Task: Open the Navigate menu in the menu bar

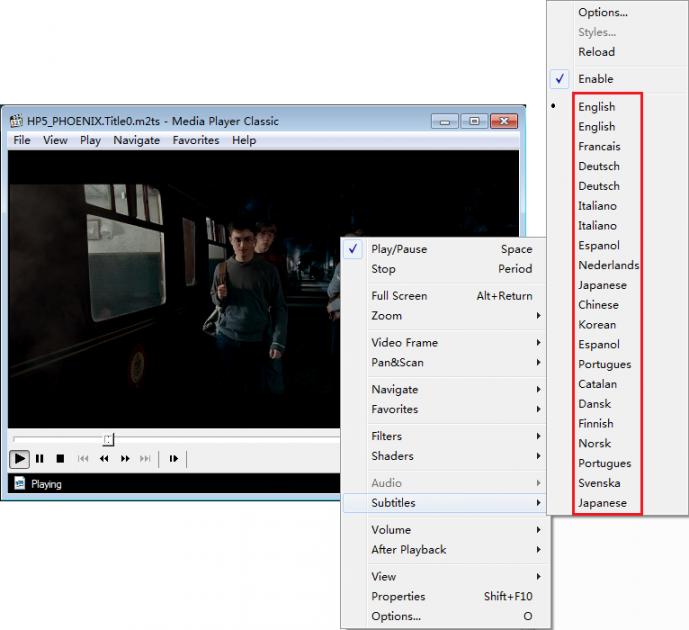Action: (x=137, y=140)
